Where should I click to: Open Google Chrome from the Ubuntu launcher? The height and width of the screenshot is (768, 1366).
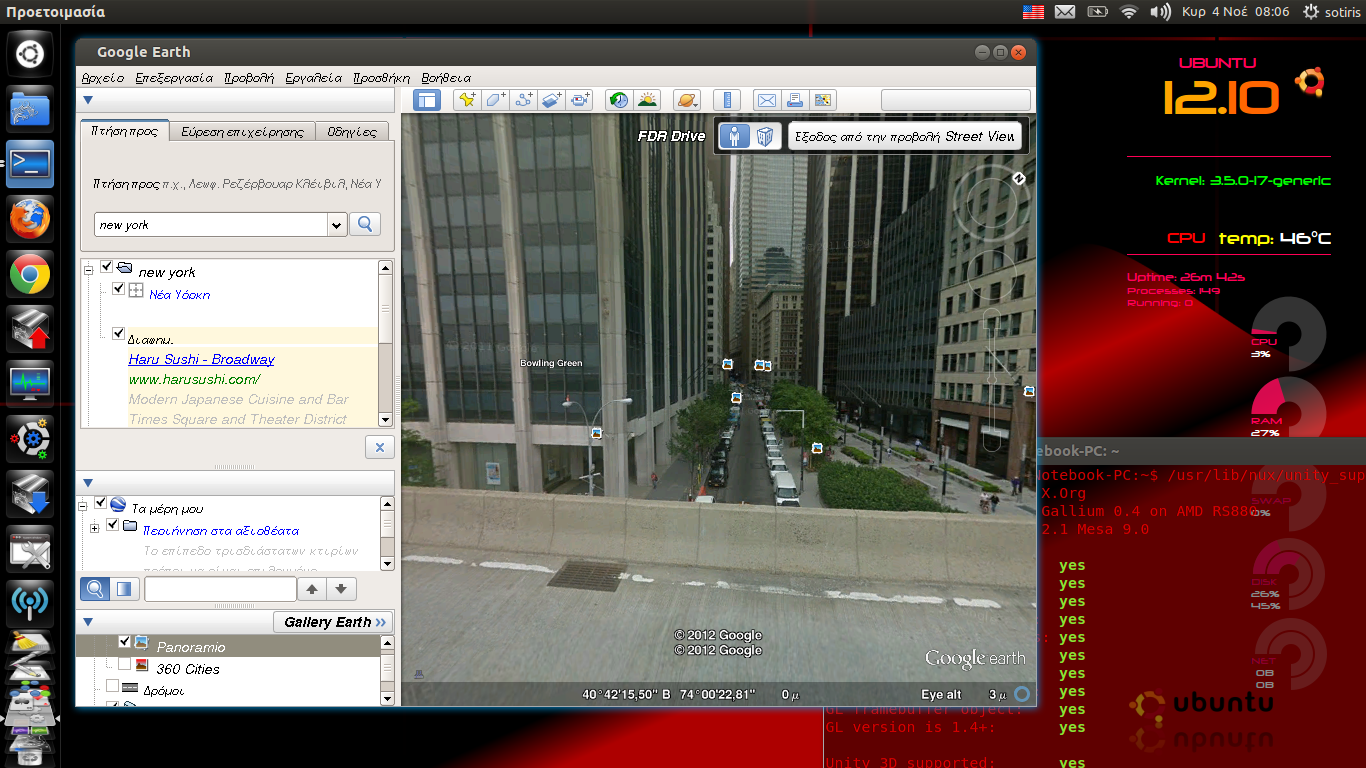(x=30, y=273)
